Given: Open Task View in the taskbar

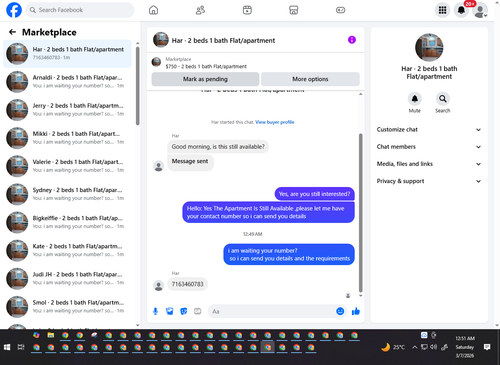Looking at the screenshot, I should coord(21,347).
